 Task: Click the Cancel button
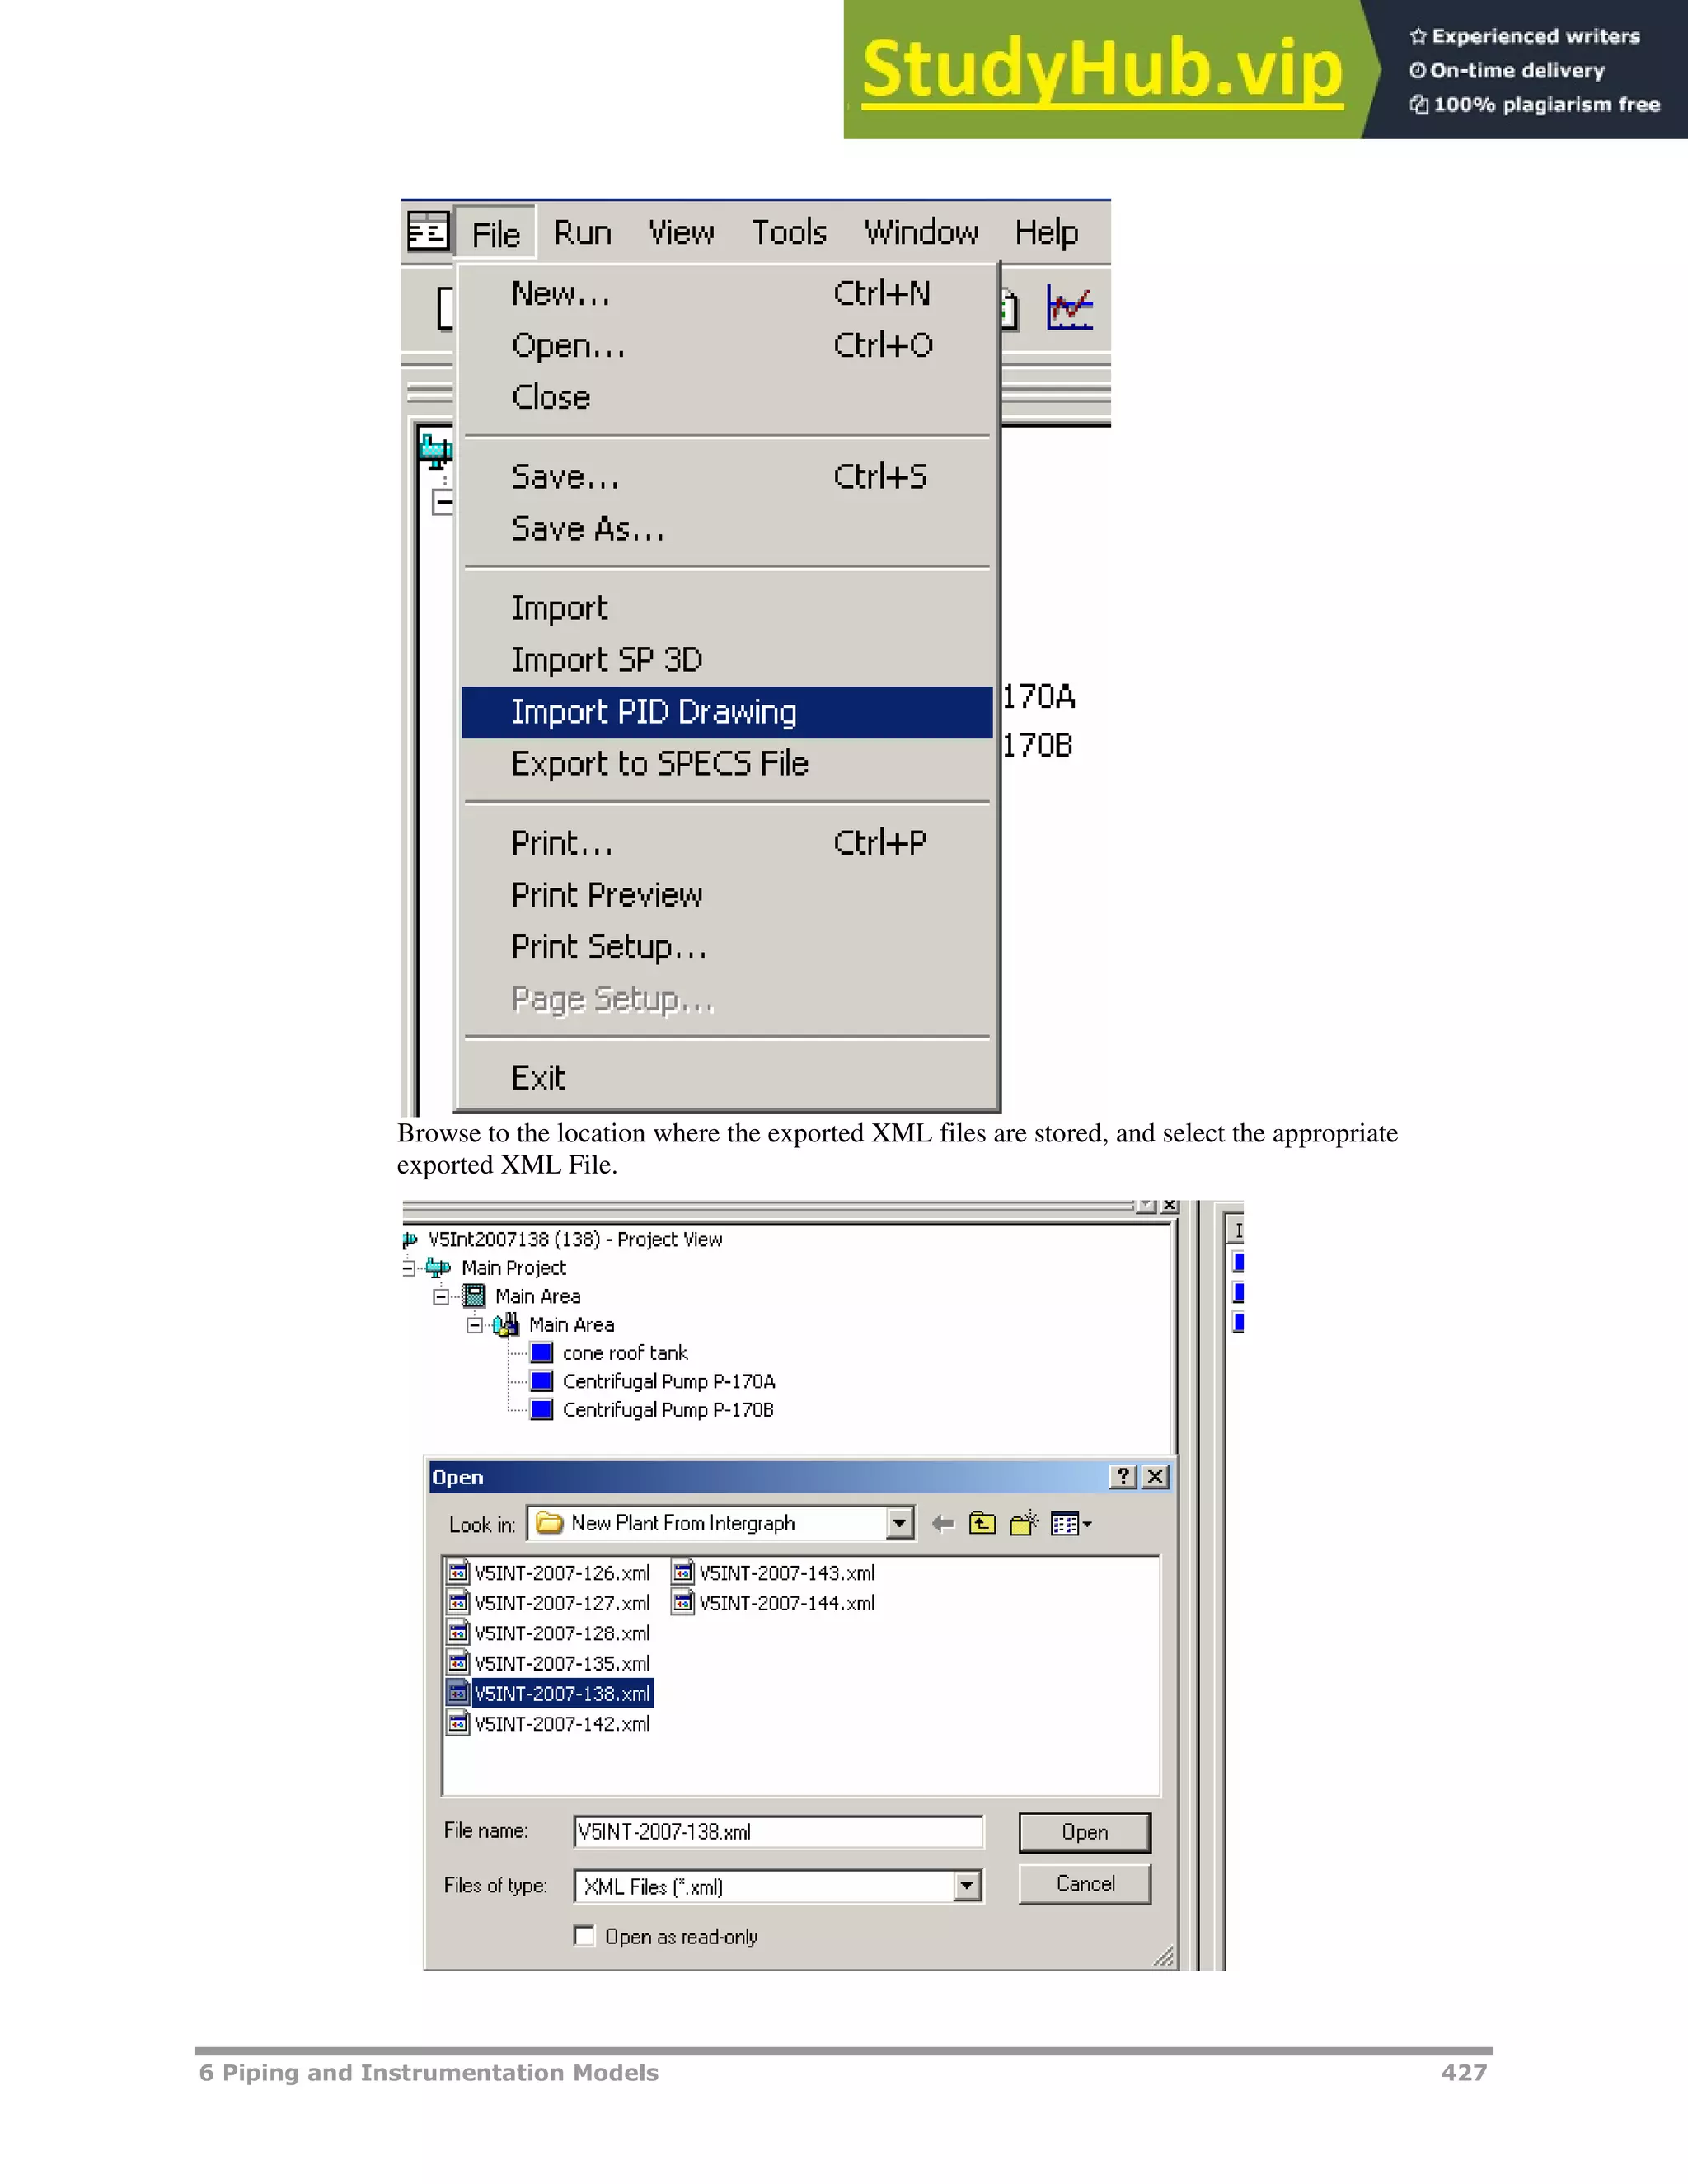1085,1884
